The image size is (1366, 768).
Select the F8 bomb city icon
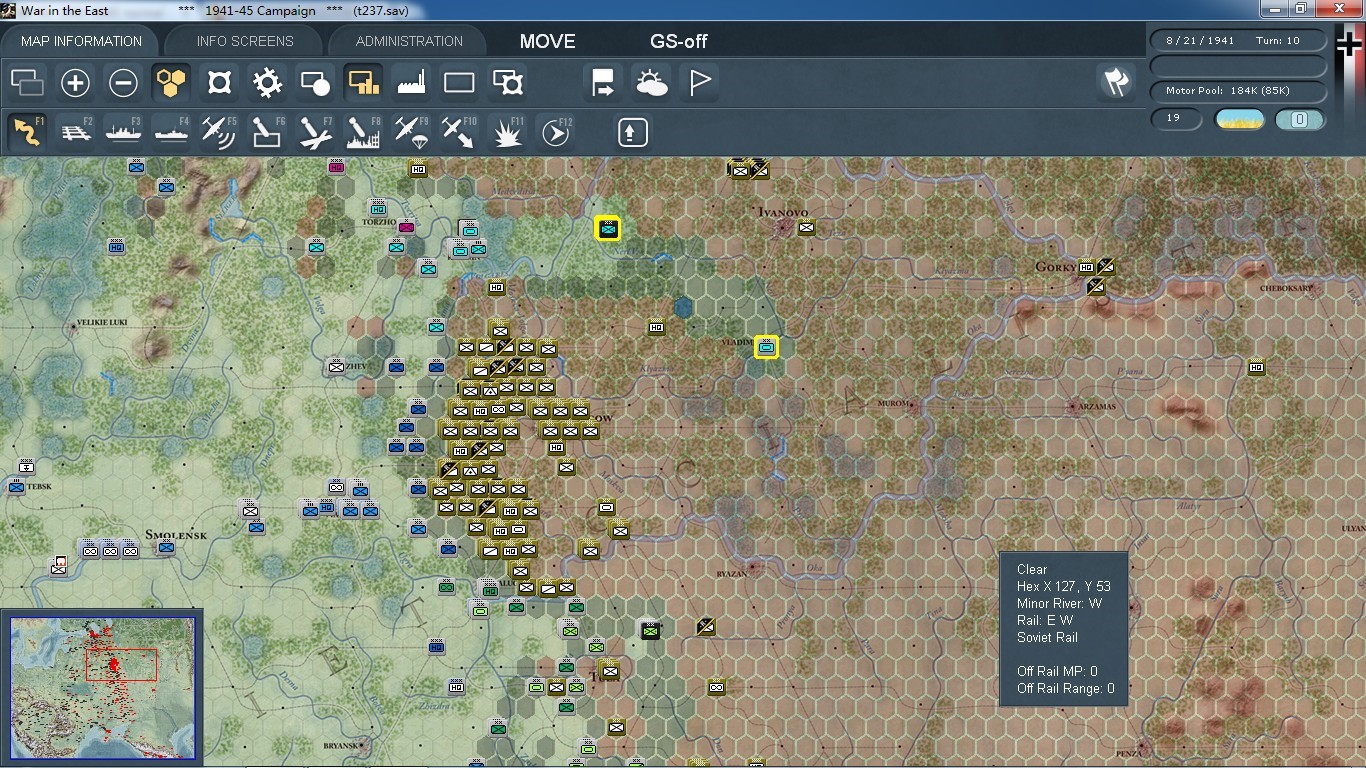[363, 131]
